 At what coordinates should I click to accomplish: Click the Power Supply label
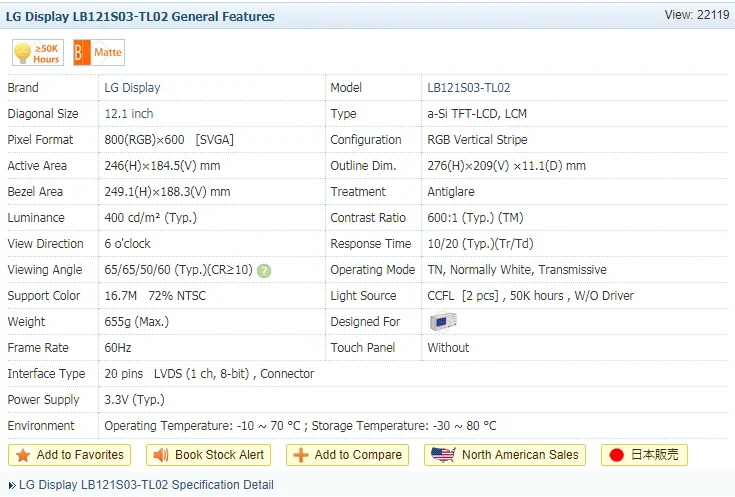[44, 400]
